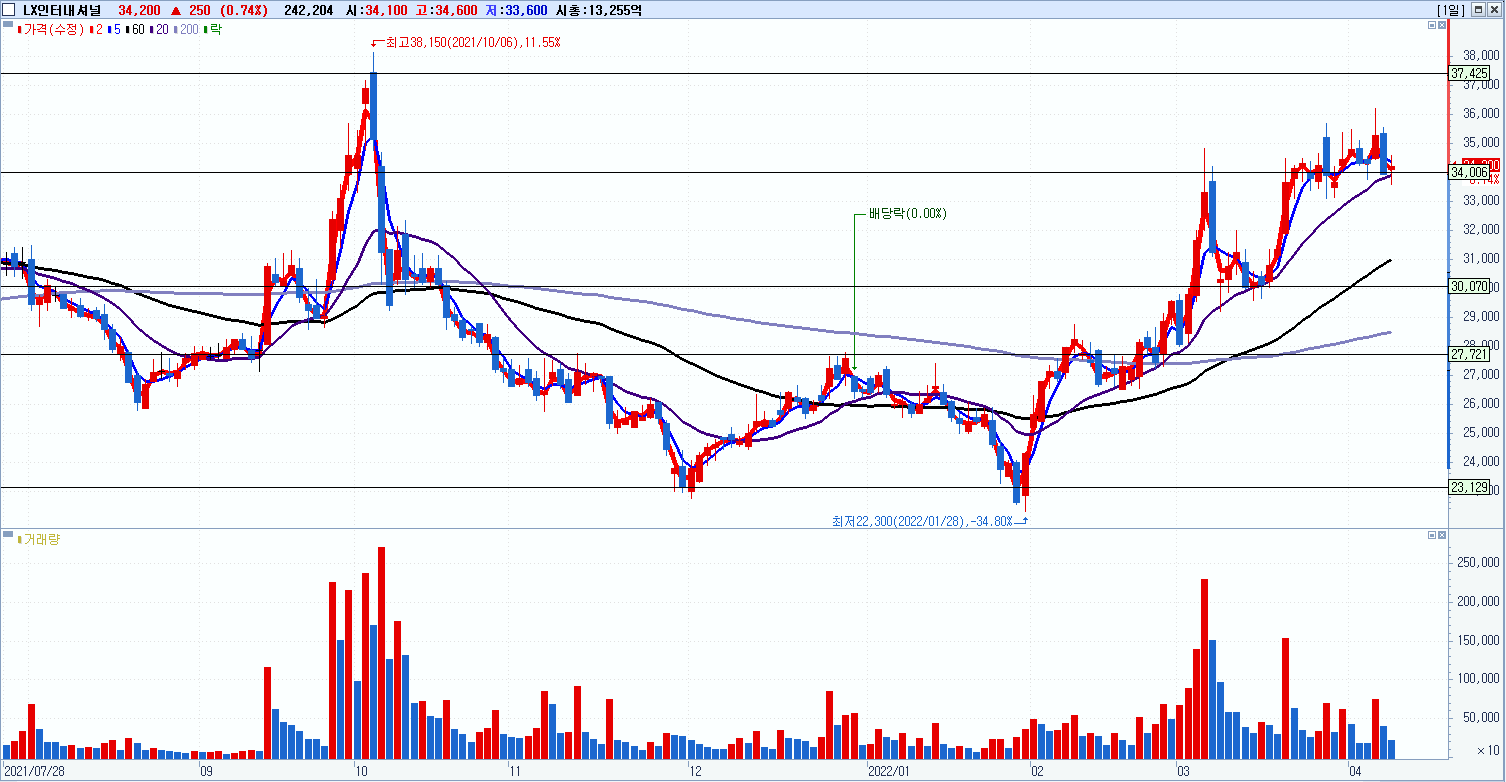Click the 27,721 horizontal line price tag
The image size is (1506, 782).
point(1469,354)
